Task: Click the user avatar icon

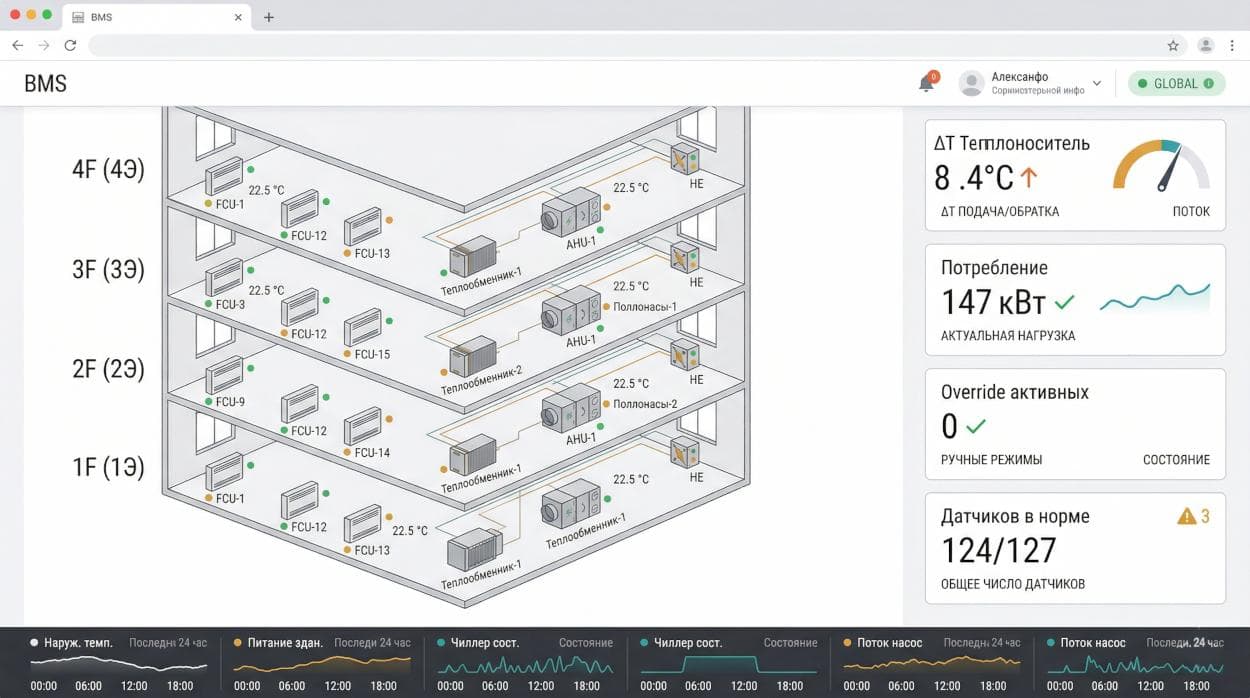Action: click(971, 84)
